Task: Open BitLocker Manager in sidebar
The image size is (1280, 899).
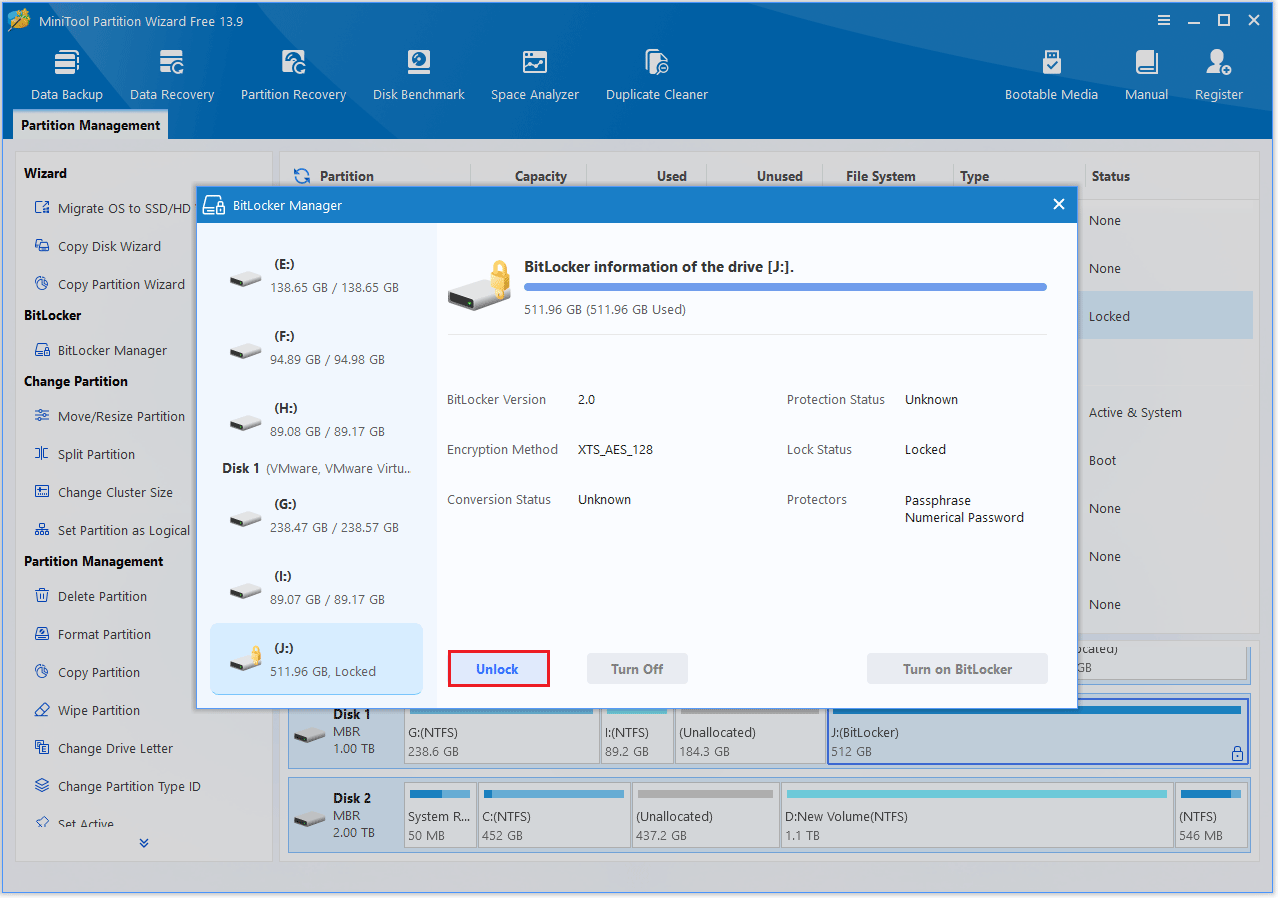Action: click(100, 350)
